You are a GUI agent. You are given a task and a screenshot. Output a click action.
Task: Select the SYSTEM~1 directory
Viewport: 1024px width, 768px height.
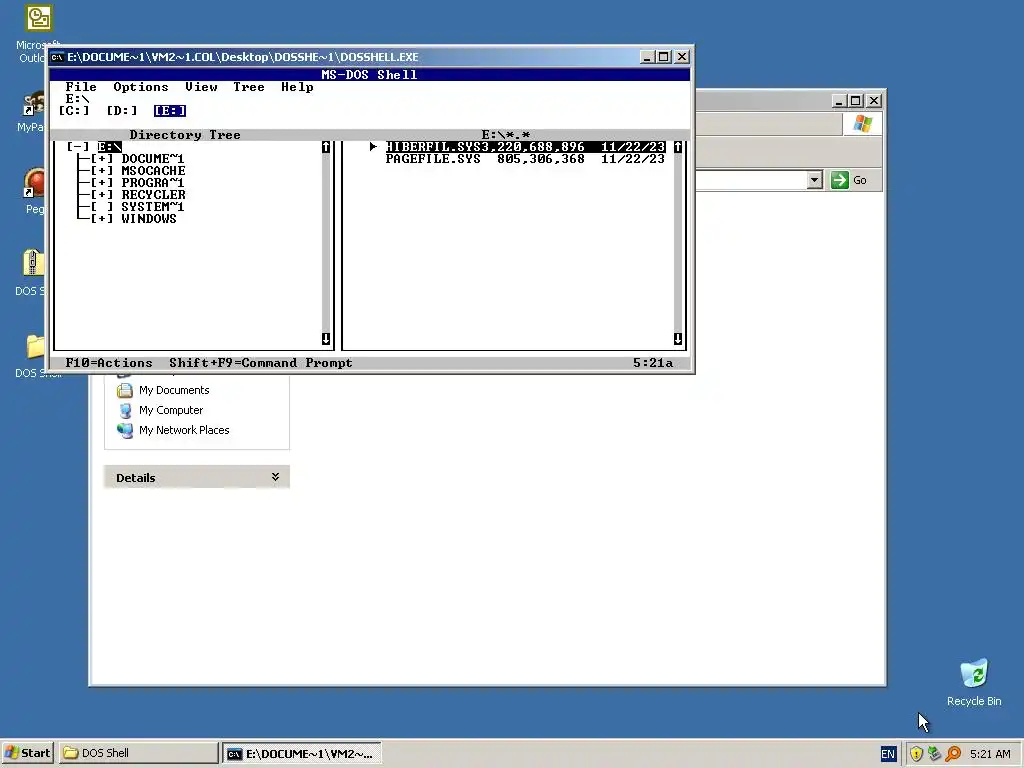pos(153,207)
